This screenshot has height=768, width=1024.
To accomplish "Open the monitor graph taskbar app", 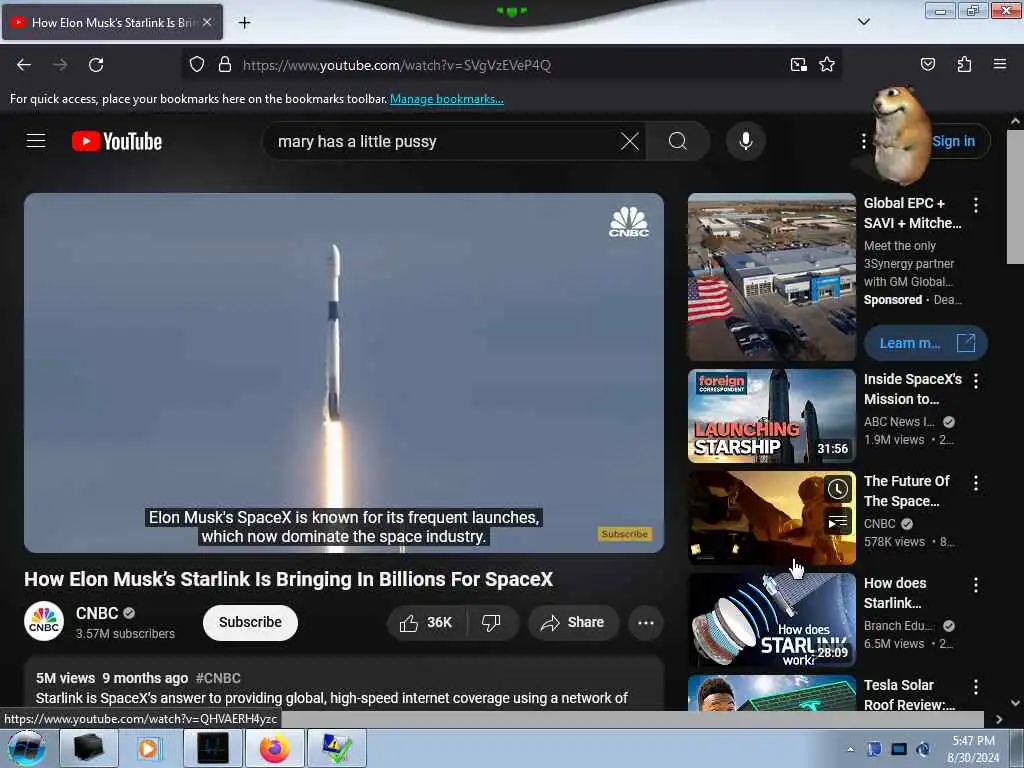I will tap(212, 748).
